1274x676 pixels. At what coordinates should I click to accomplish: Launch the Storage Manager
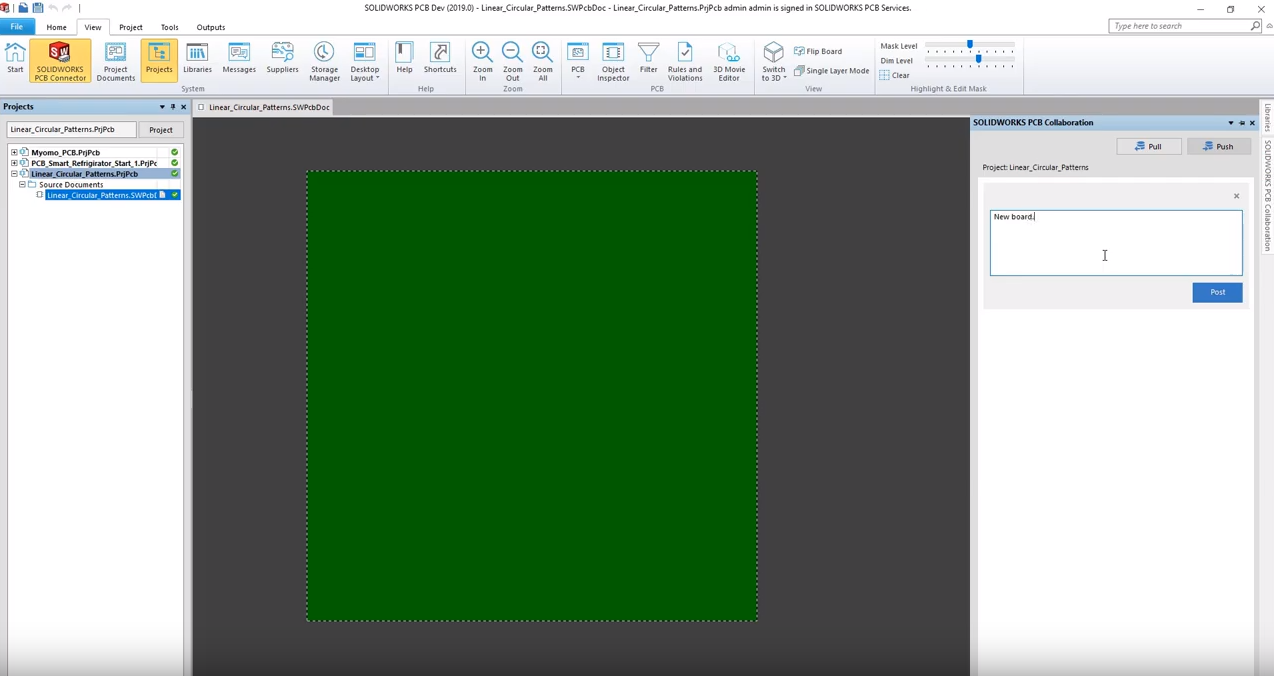[324, 61]
